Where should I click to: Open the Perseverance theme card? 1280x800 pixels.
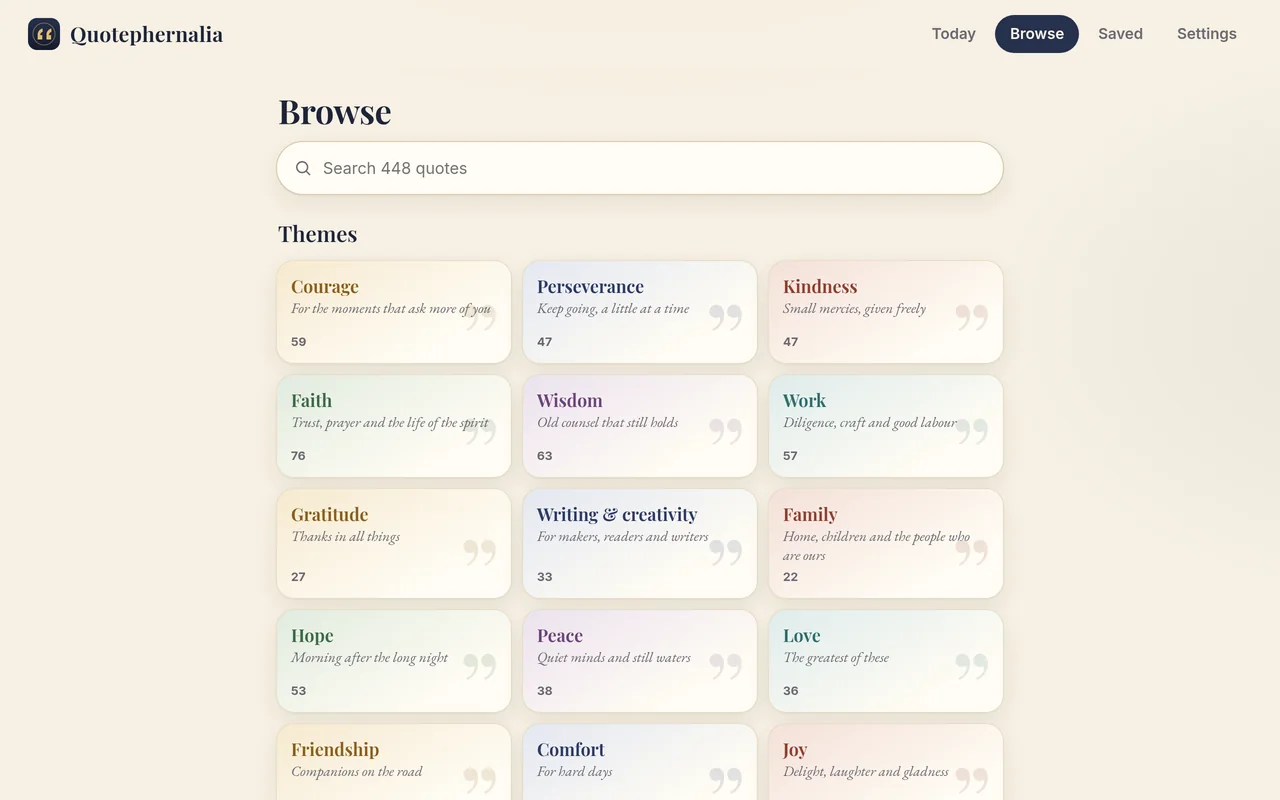click(640, 312)
